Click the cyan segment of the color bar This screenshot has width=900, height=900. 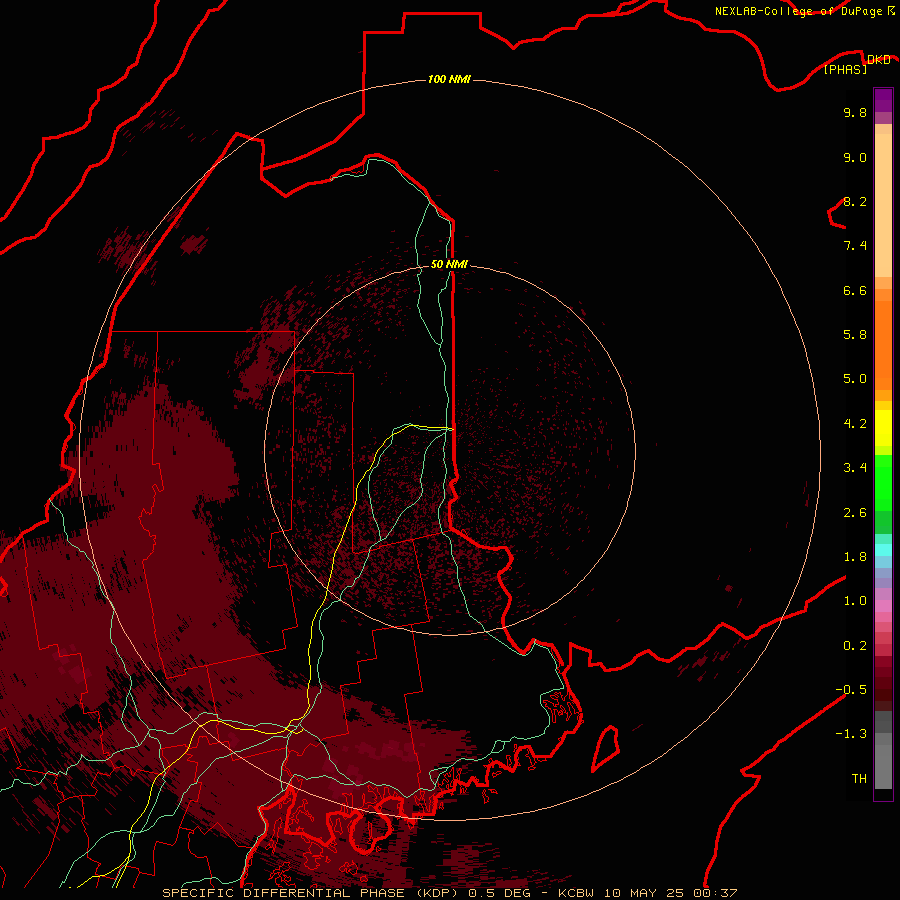(883, 550)
